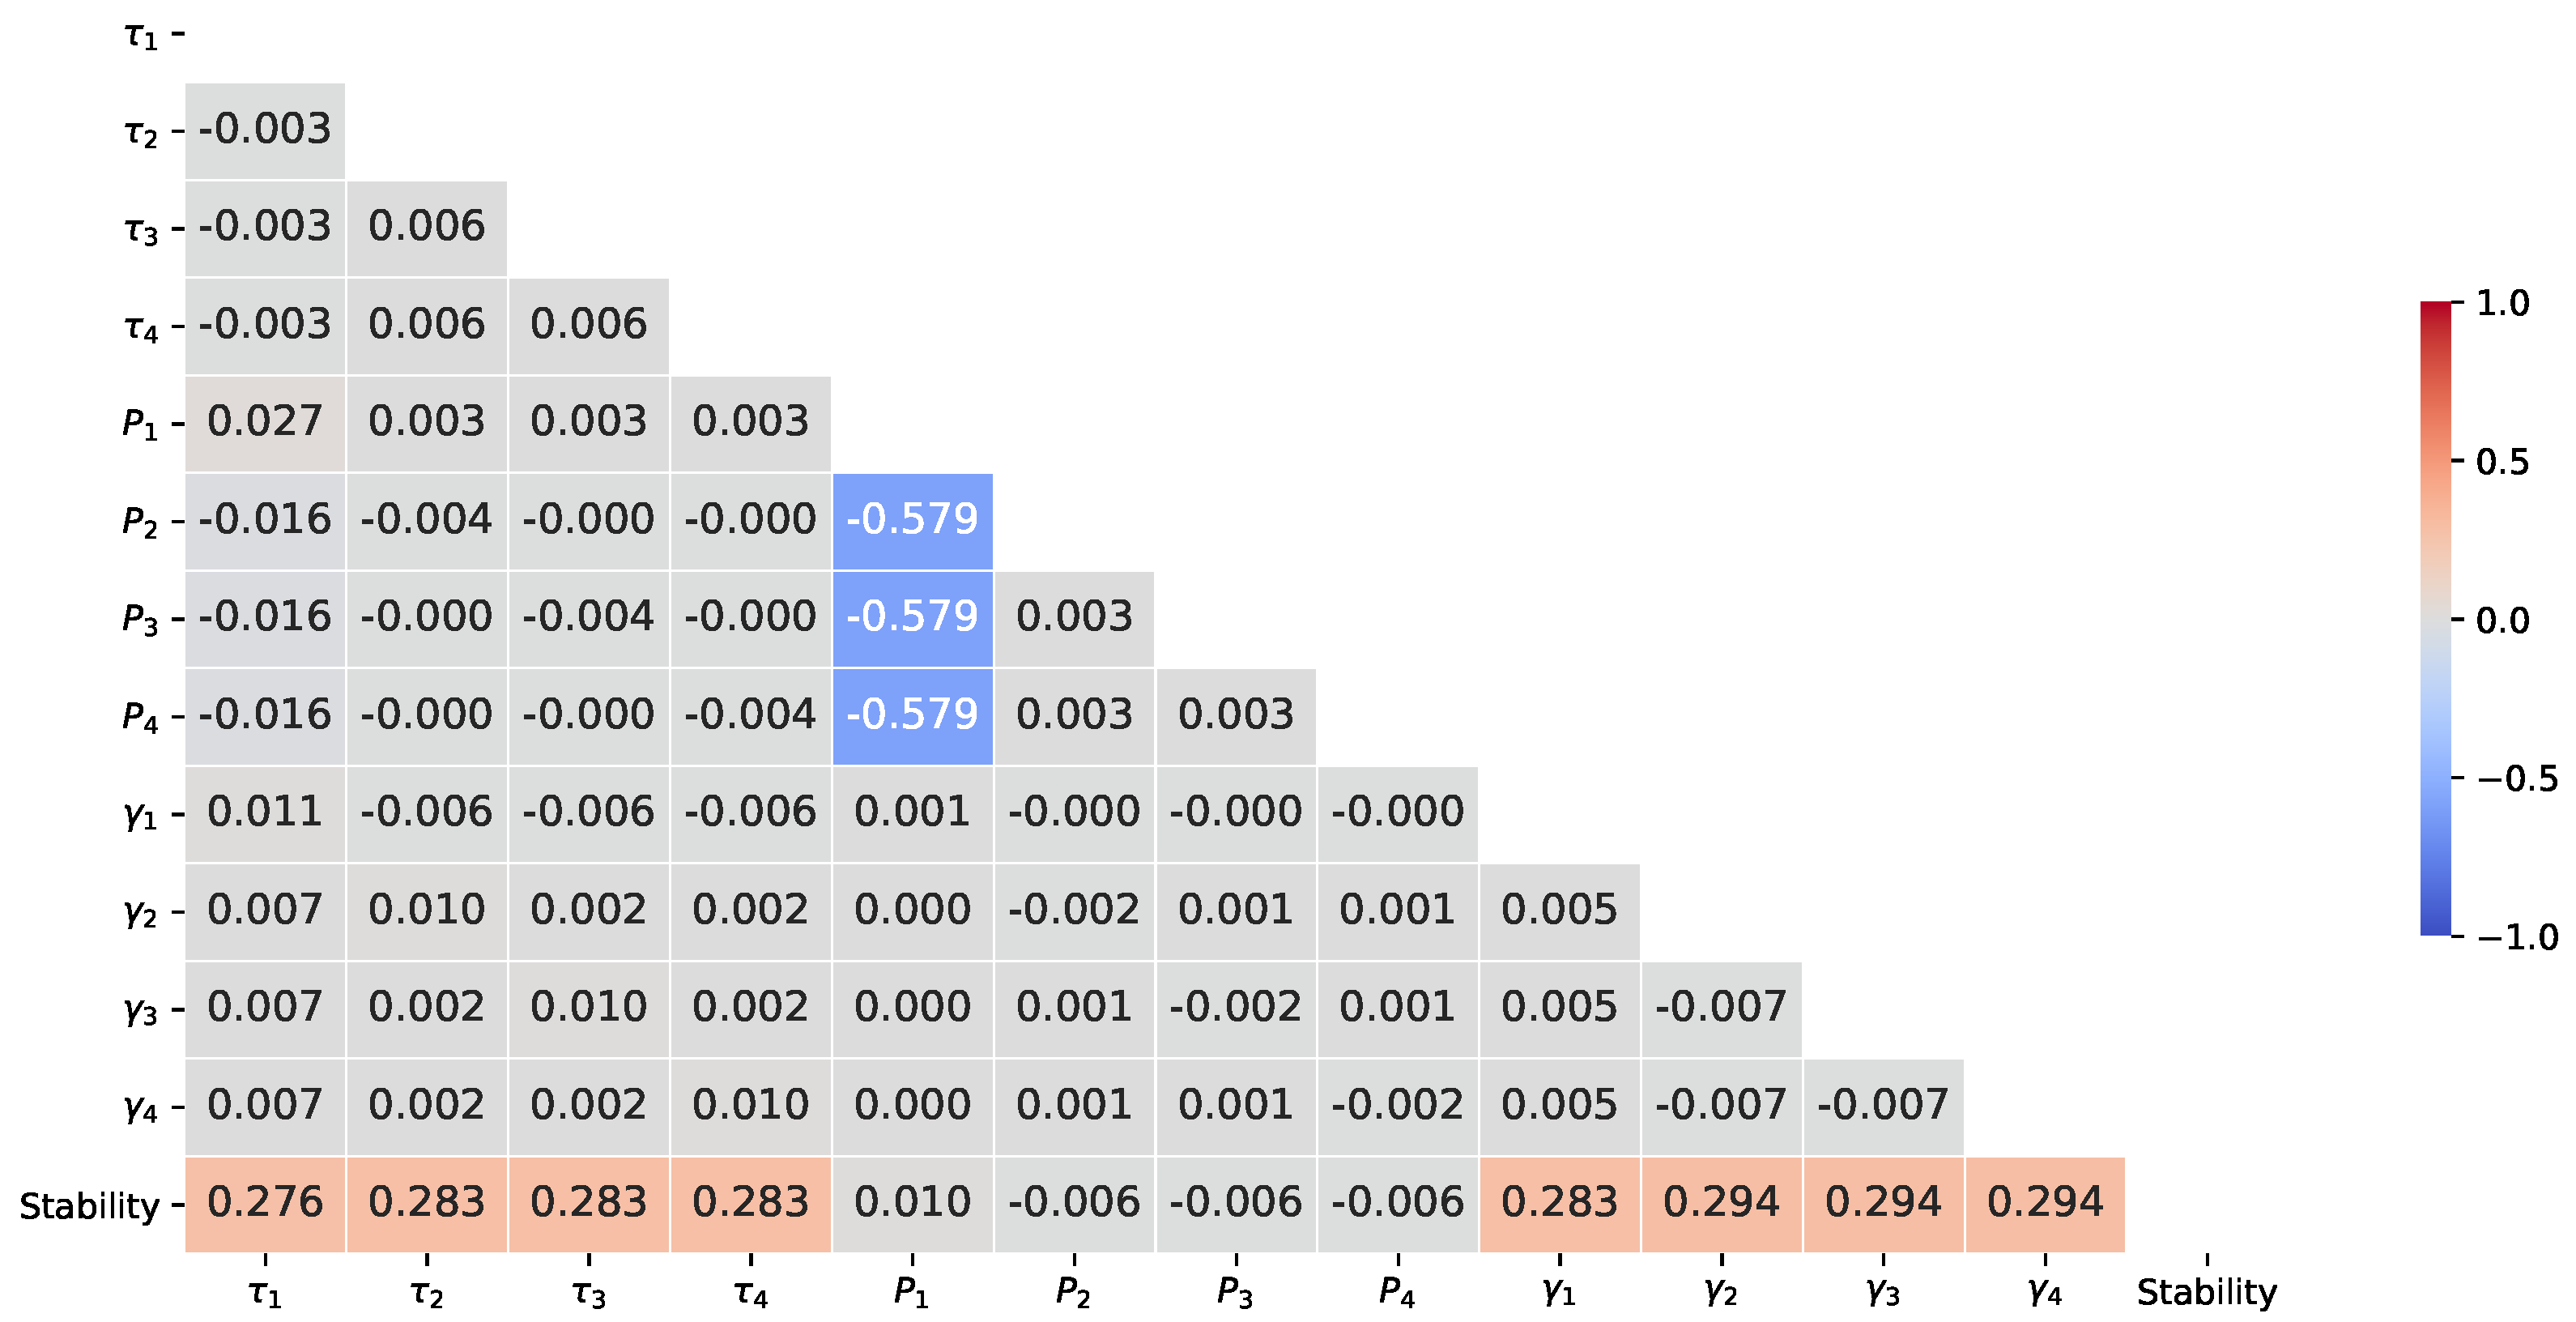Click the τ2 versus τ1 cell showing -0.003

[265, 130]
